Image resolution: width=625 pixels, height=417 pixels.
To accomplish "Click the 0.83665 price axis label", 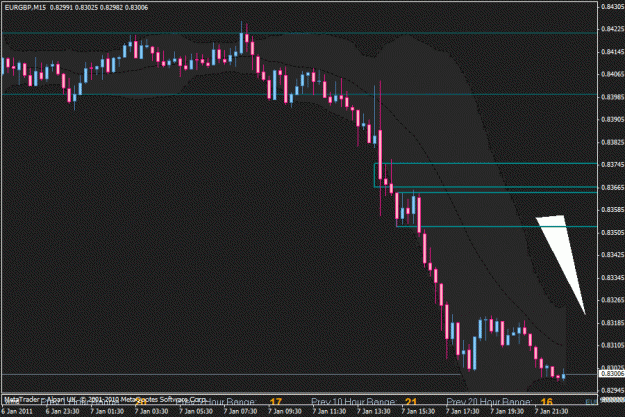I will pyautogui.click(x=613, y=187).
